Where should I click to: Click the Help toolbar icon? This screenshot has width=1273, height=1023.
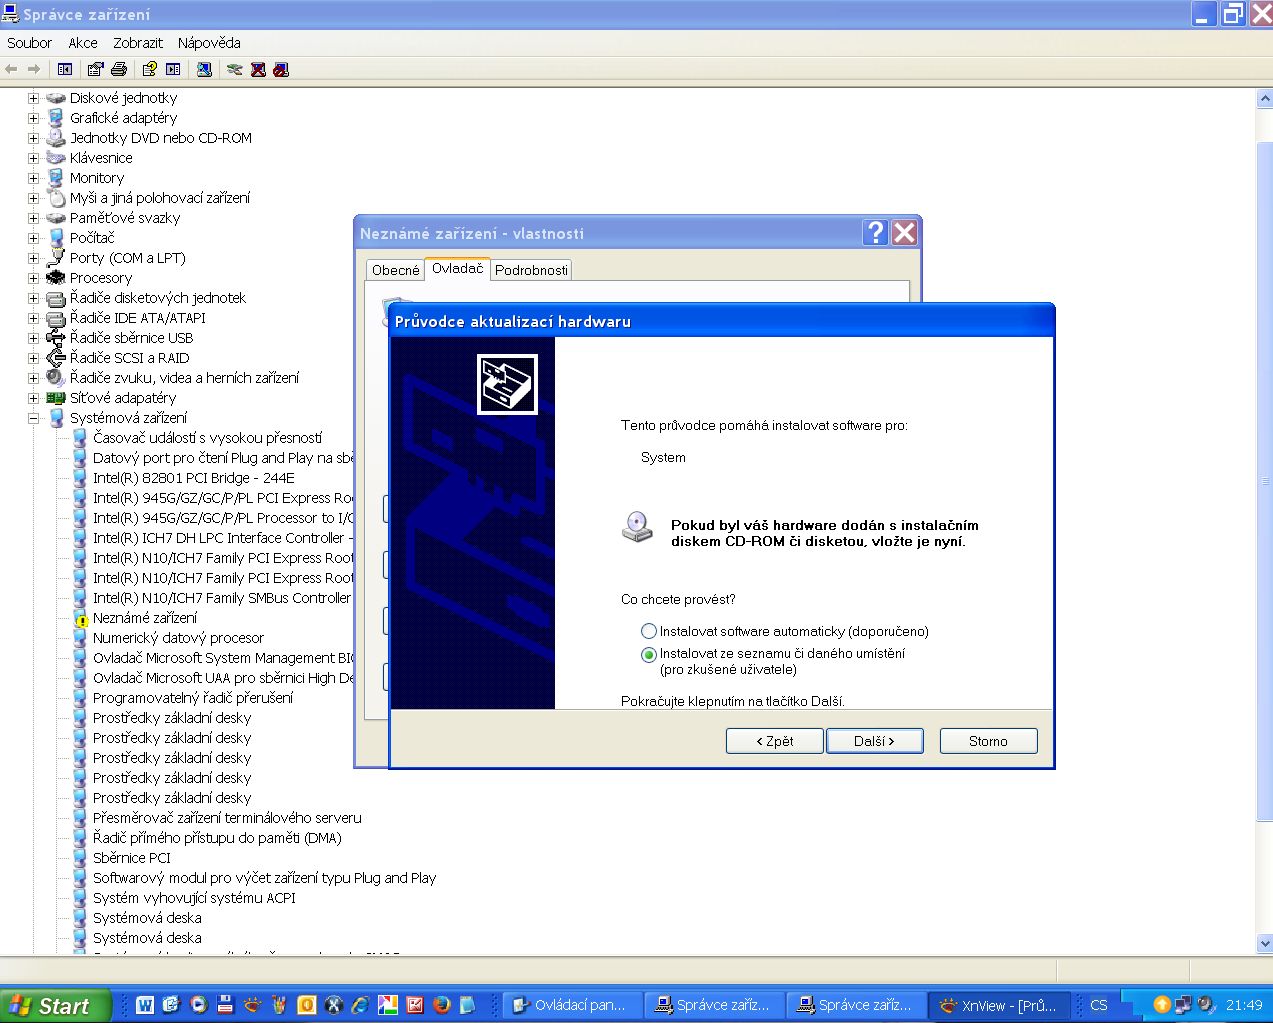(149, 69)
